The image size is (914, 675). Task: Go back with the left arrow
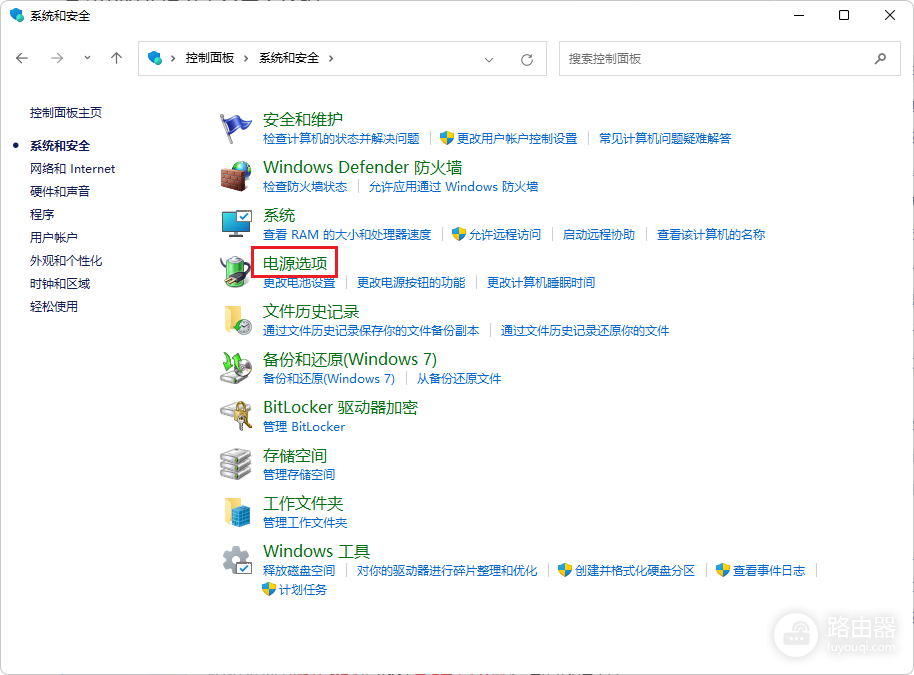22,58
